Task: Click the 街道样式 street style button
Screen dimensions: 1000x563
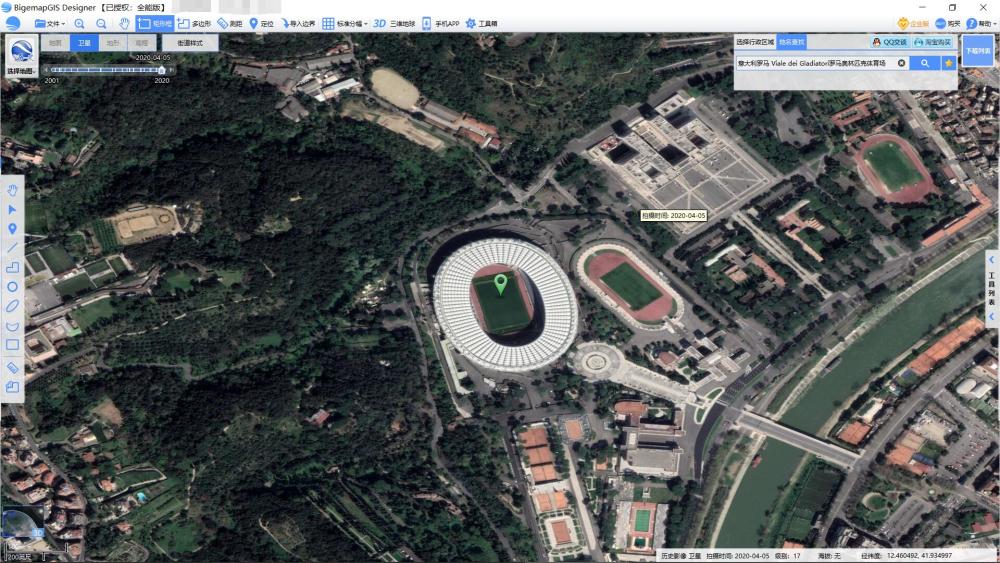Action: [x=190, y=43]
